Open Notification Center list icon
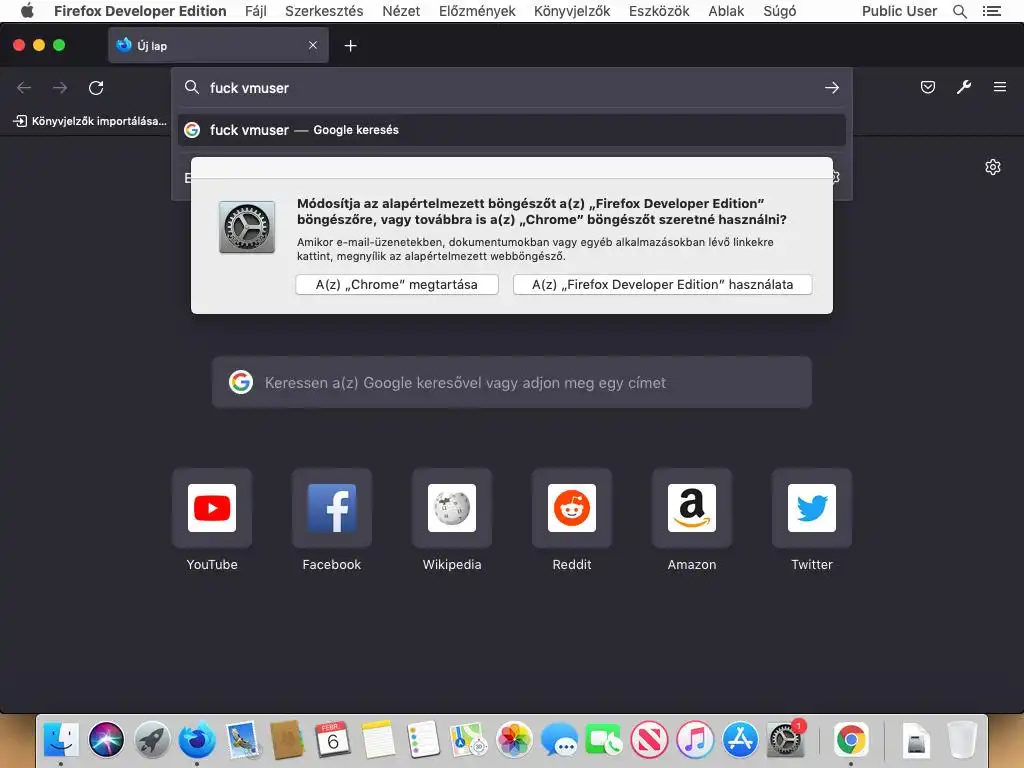This screenshot has height=768, width=1024. 991,11
